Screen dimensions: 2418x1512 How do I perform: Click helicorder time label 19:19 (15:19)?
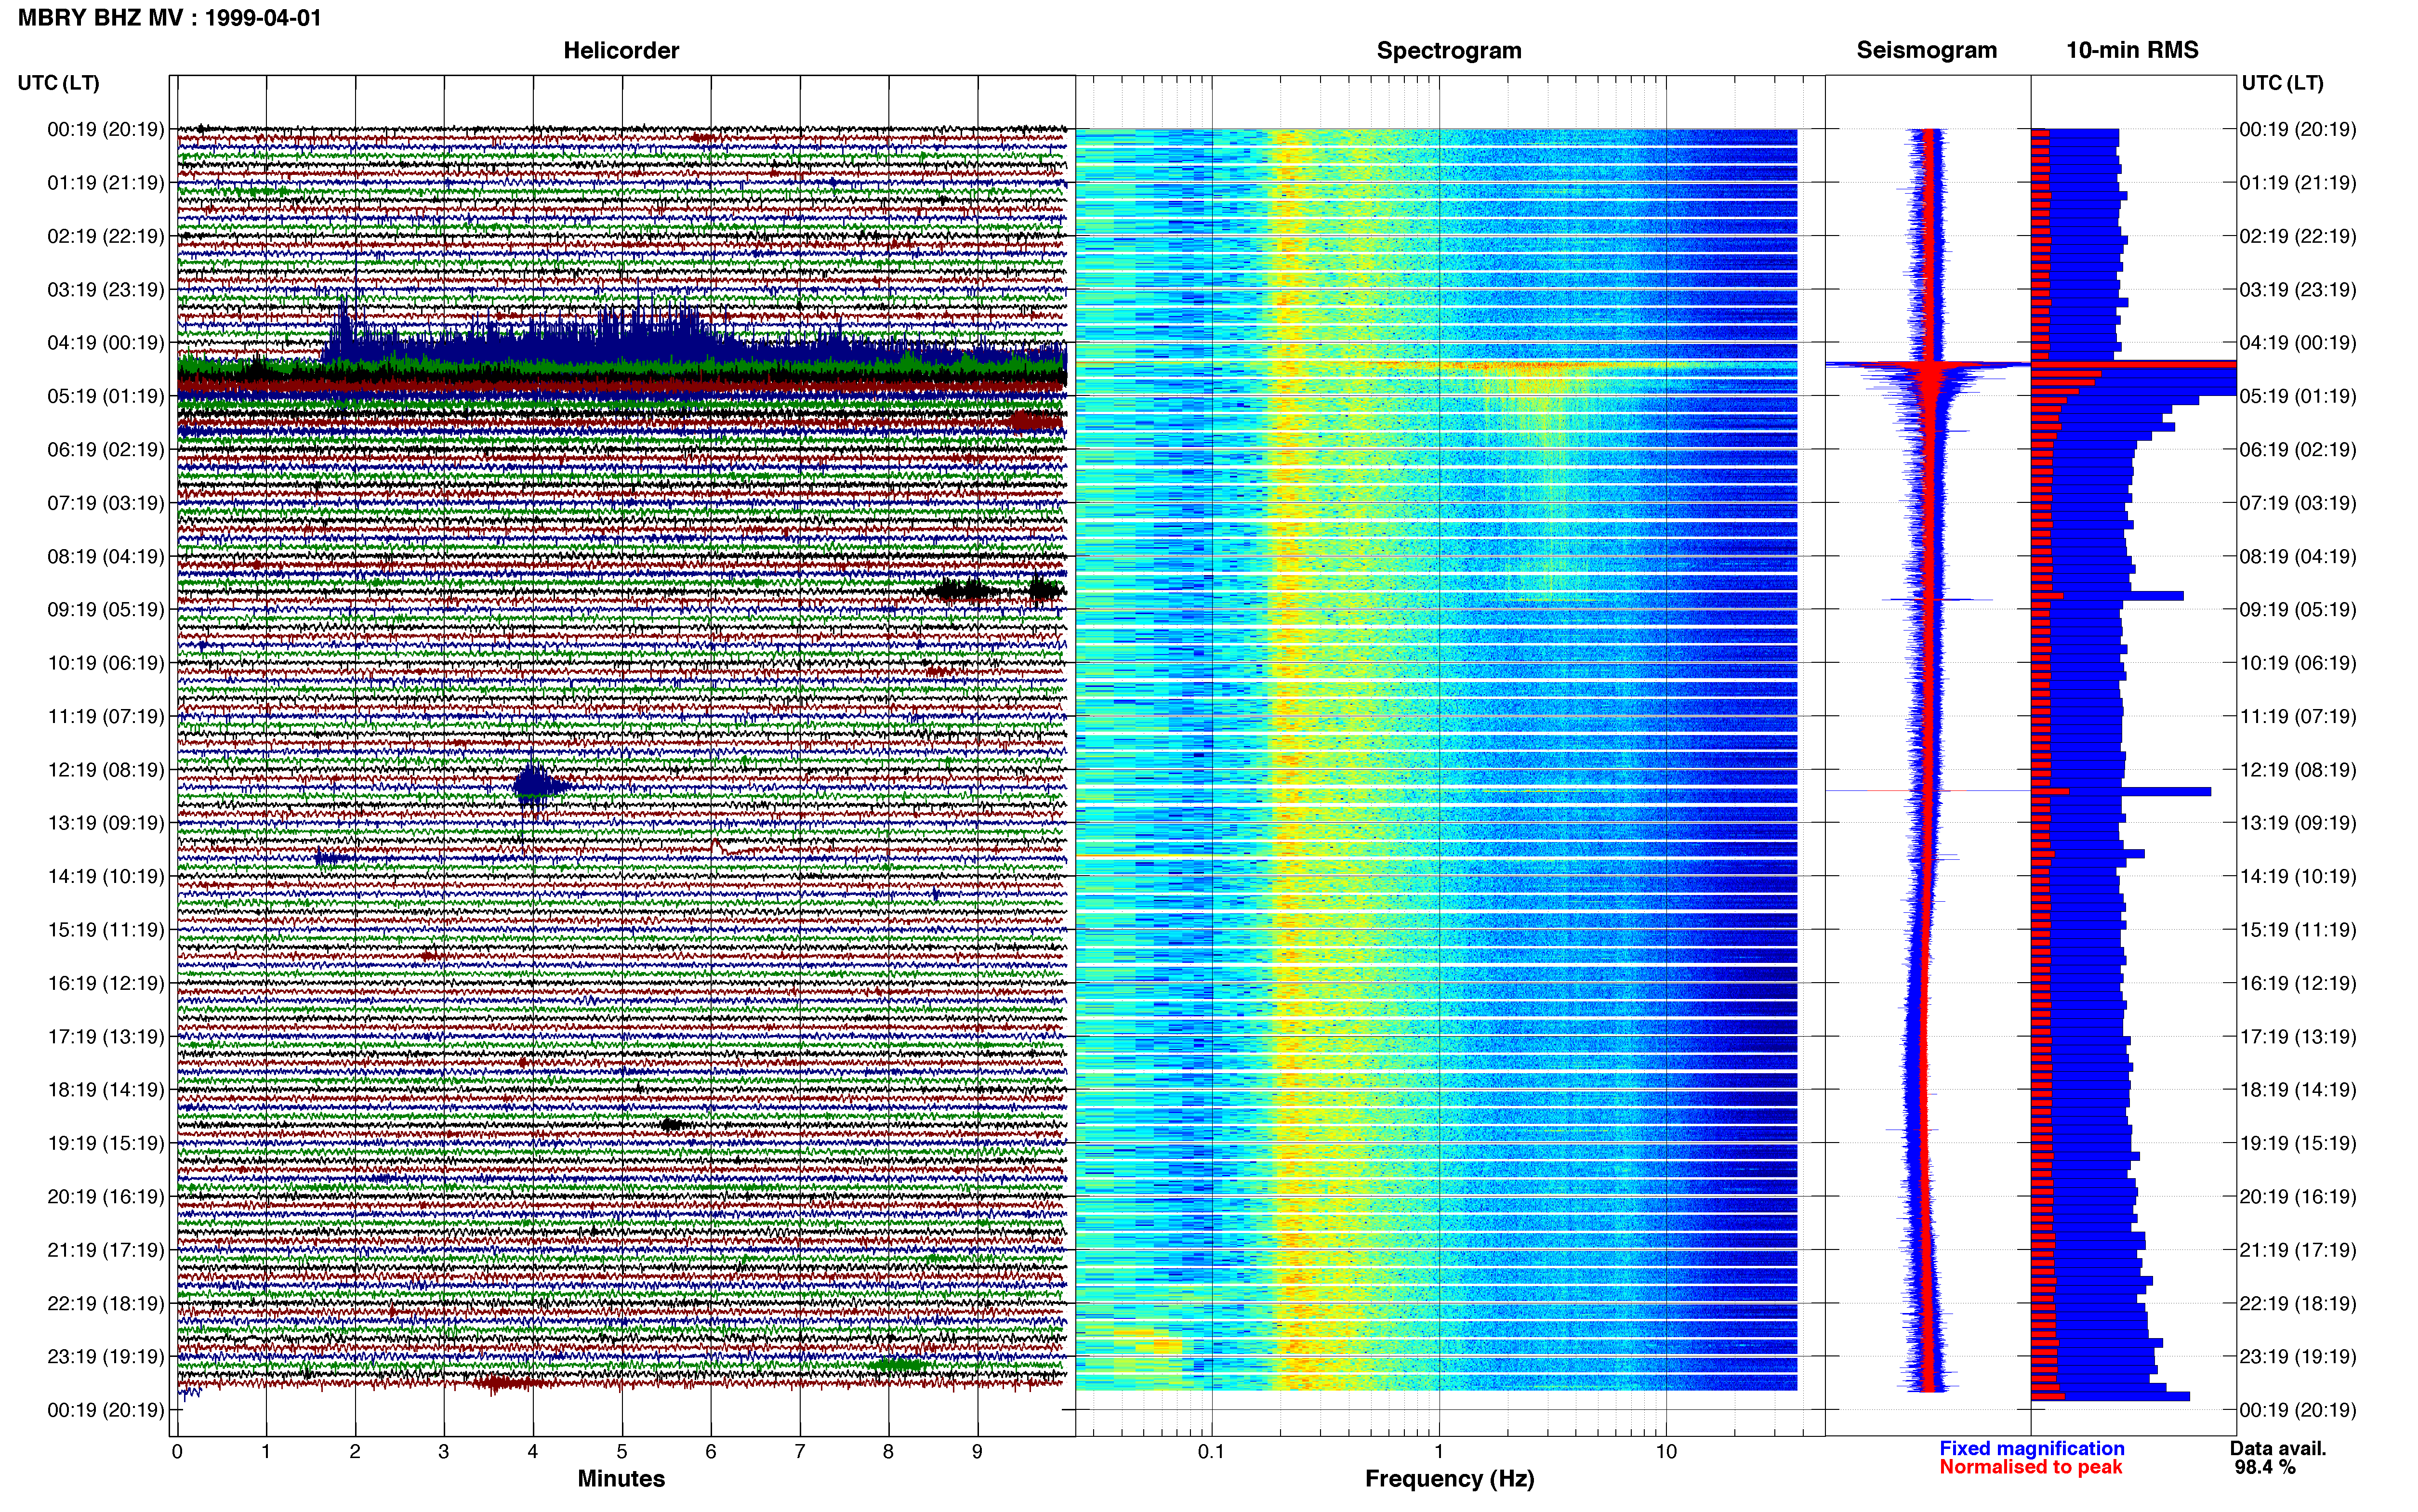click(106, 1143)
